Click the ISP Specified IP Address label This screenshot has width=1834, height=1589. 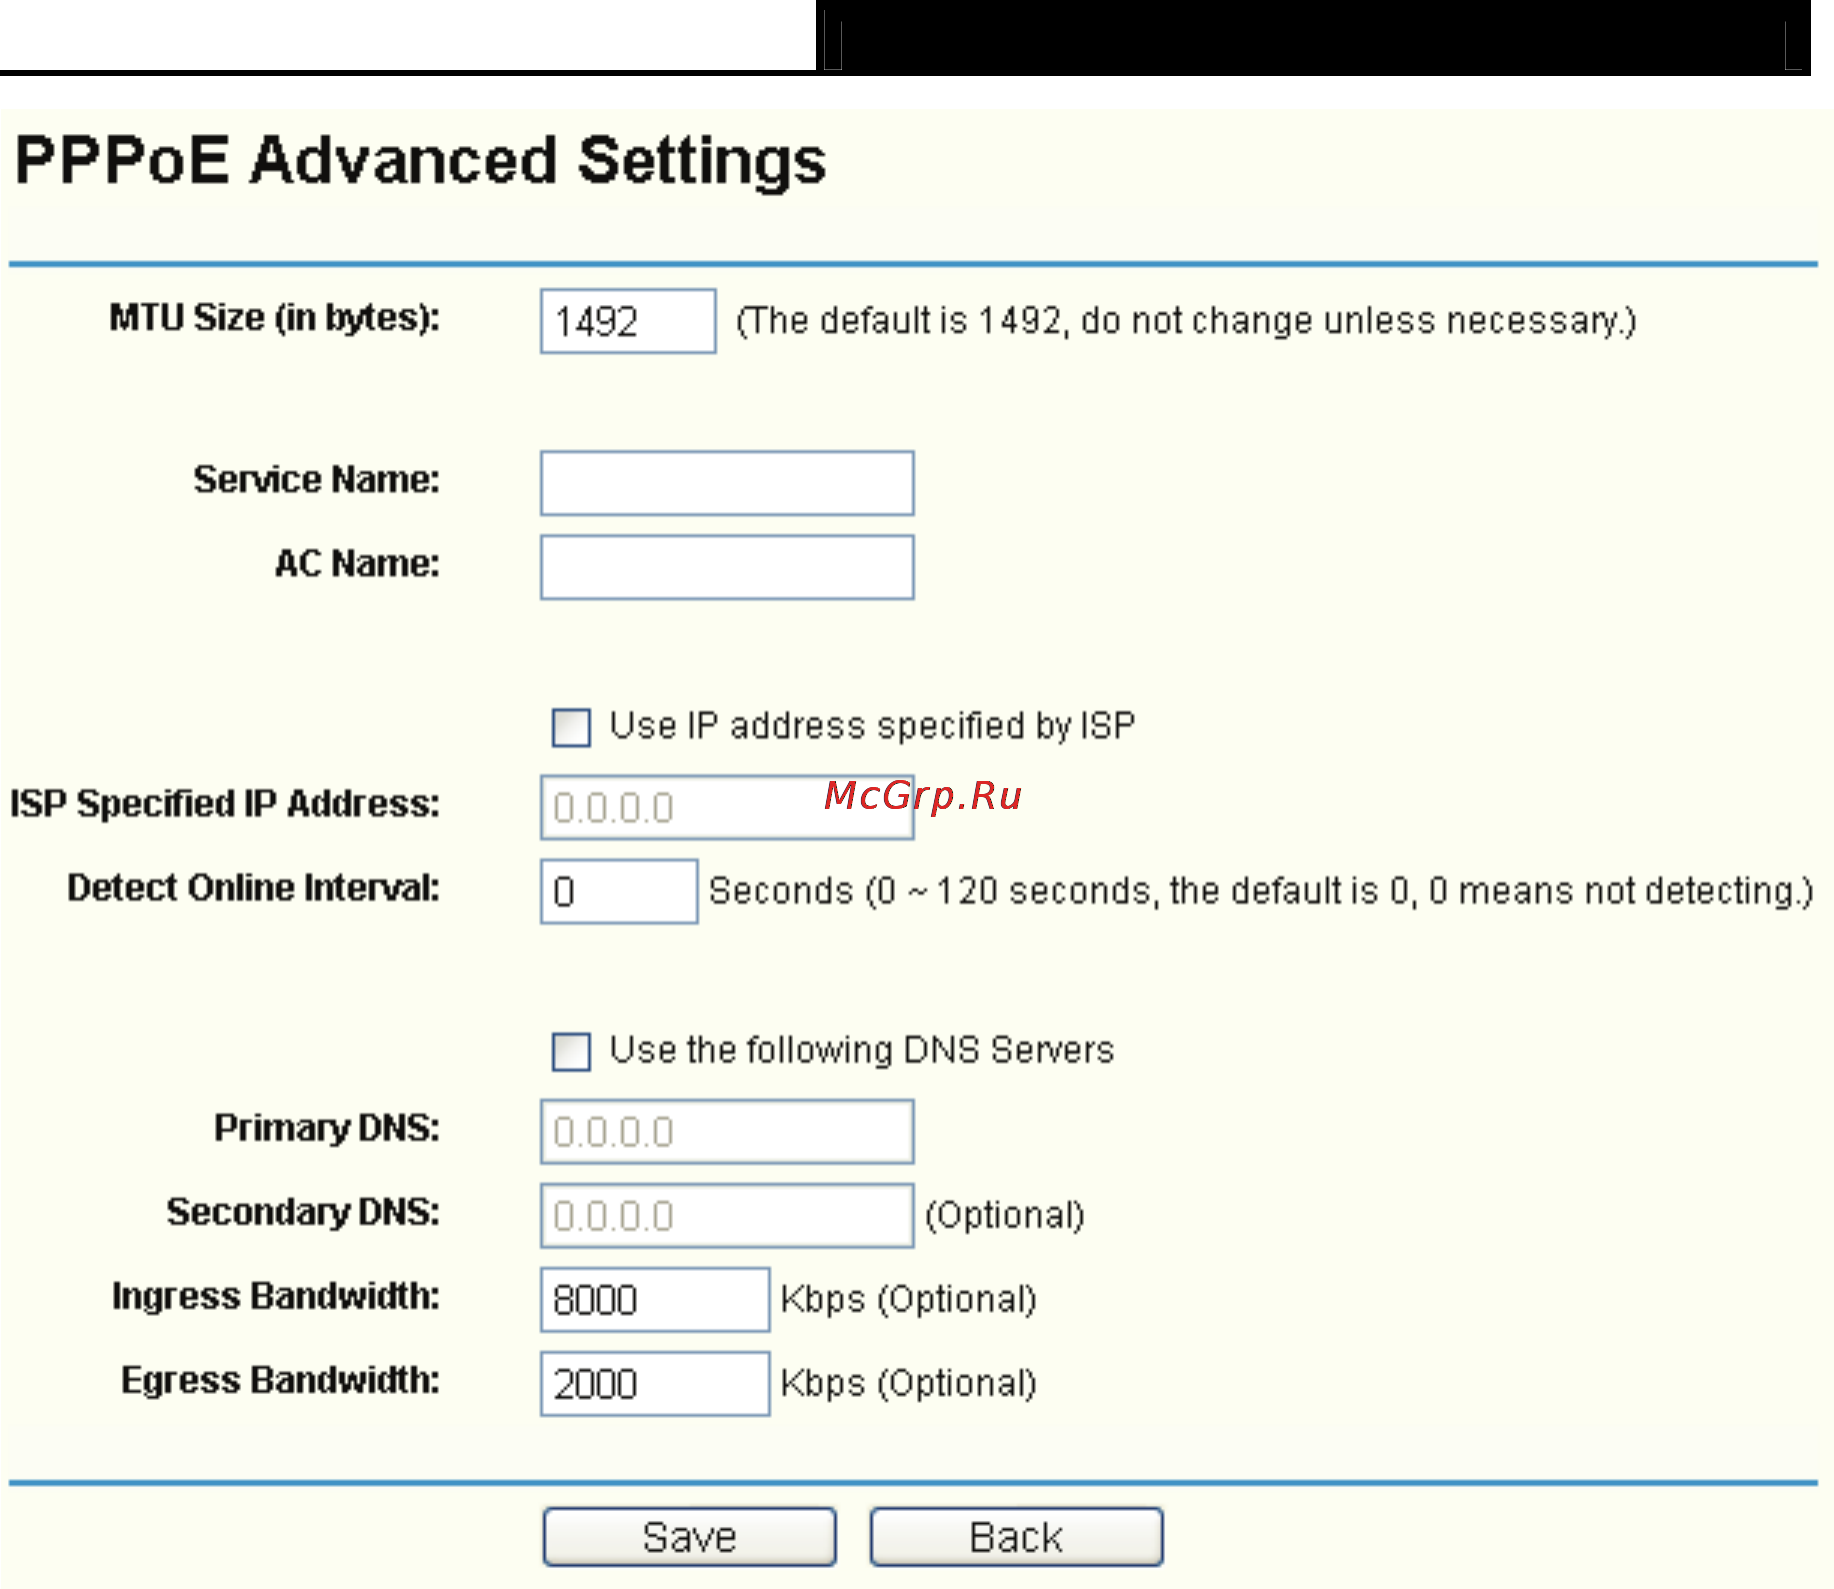coord(225,804)
